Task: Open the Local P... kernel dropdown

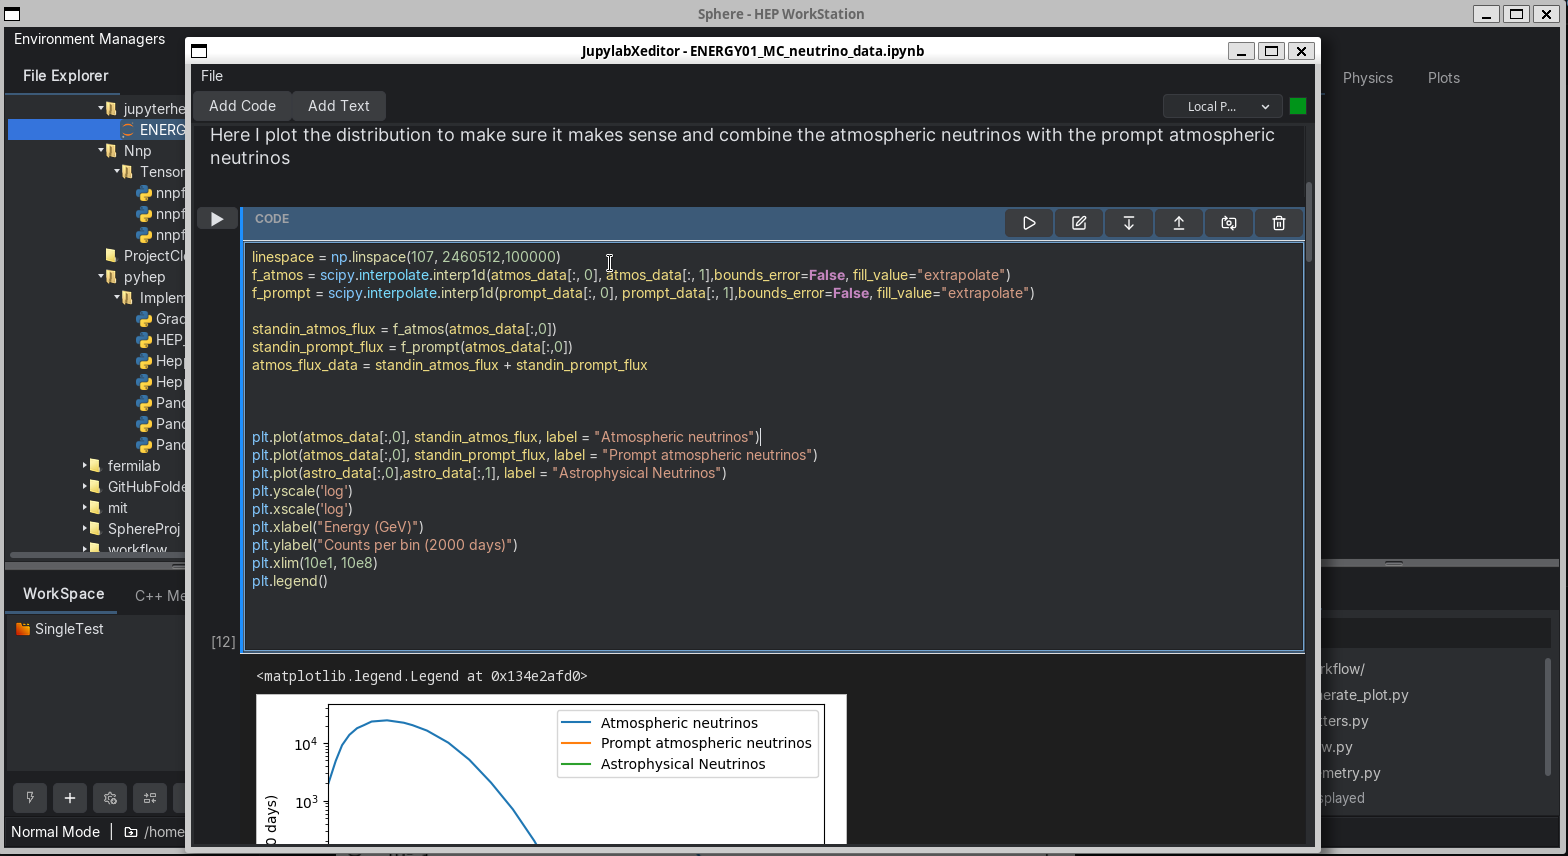Action: tap(1223, 106)
